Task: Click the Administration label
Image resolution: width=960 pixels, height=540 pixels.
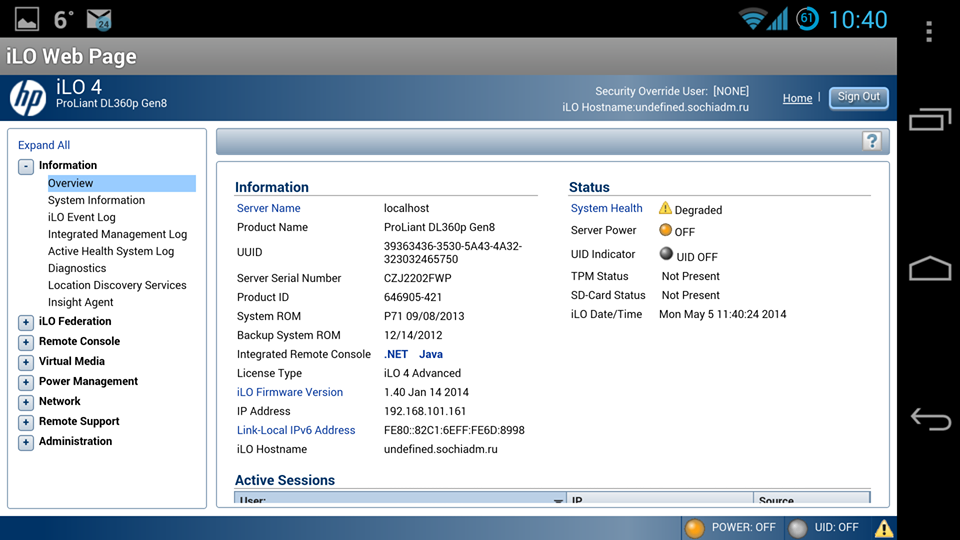Action: click(x=75, y=441)
